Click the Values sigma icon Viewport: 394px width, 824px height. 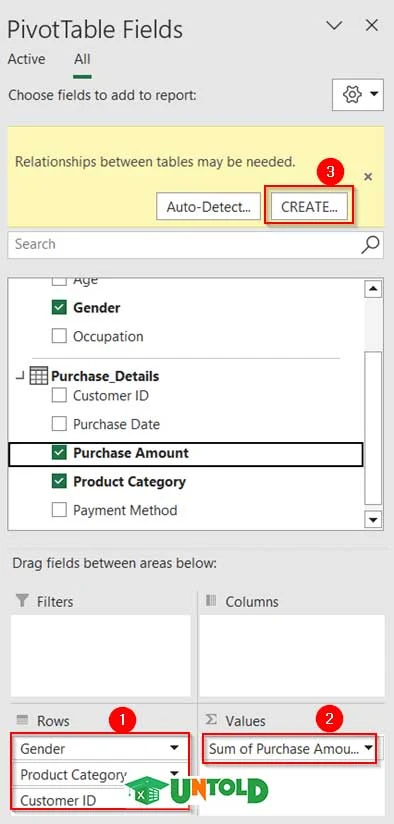pyautogui.click(x=211, y=720)
